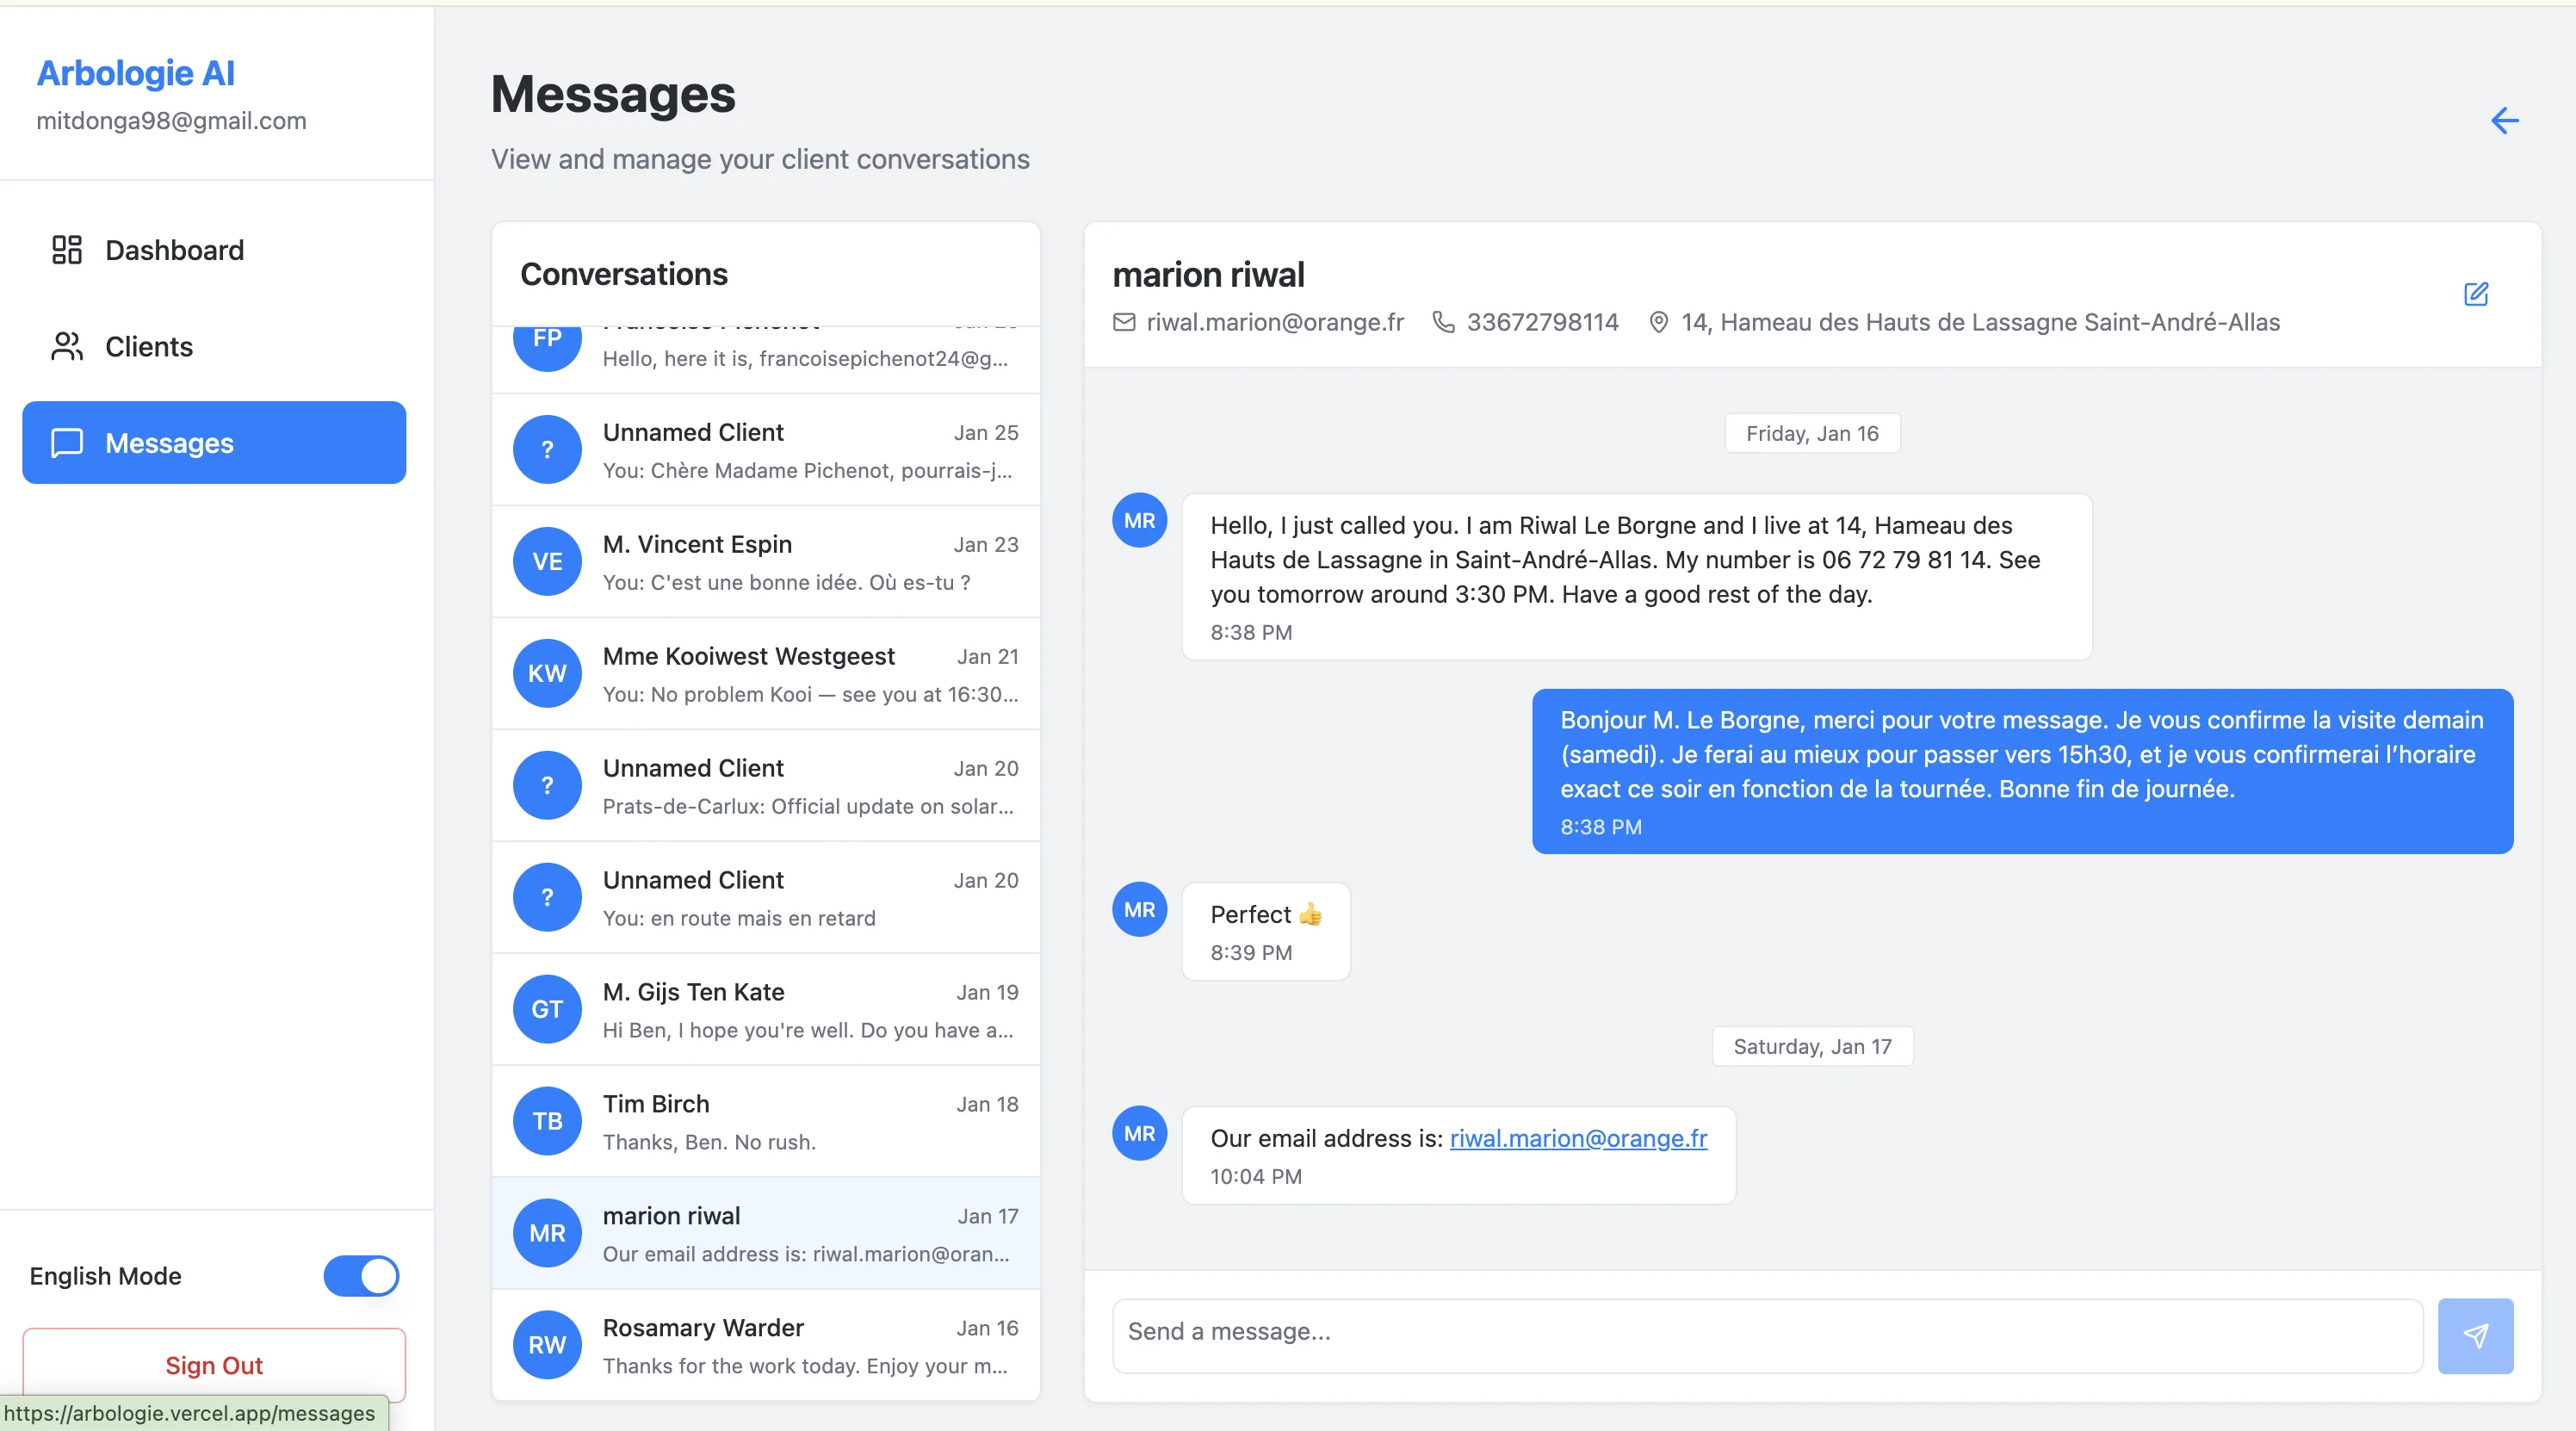Open Rosamary Warder conversation
Viewport: 2576px width, 1431px height.
(766, 1345)
